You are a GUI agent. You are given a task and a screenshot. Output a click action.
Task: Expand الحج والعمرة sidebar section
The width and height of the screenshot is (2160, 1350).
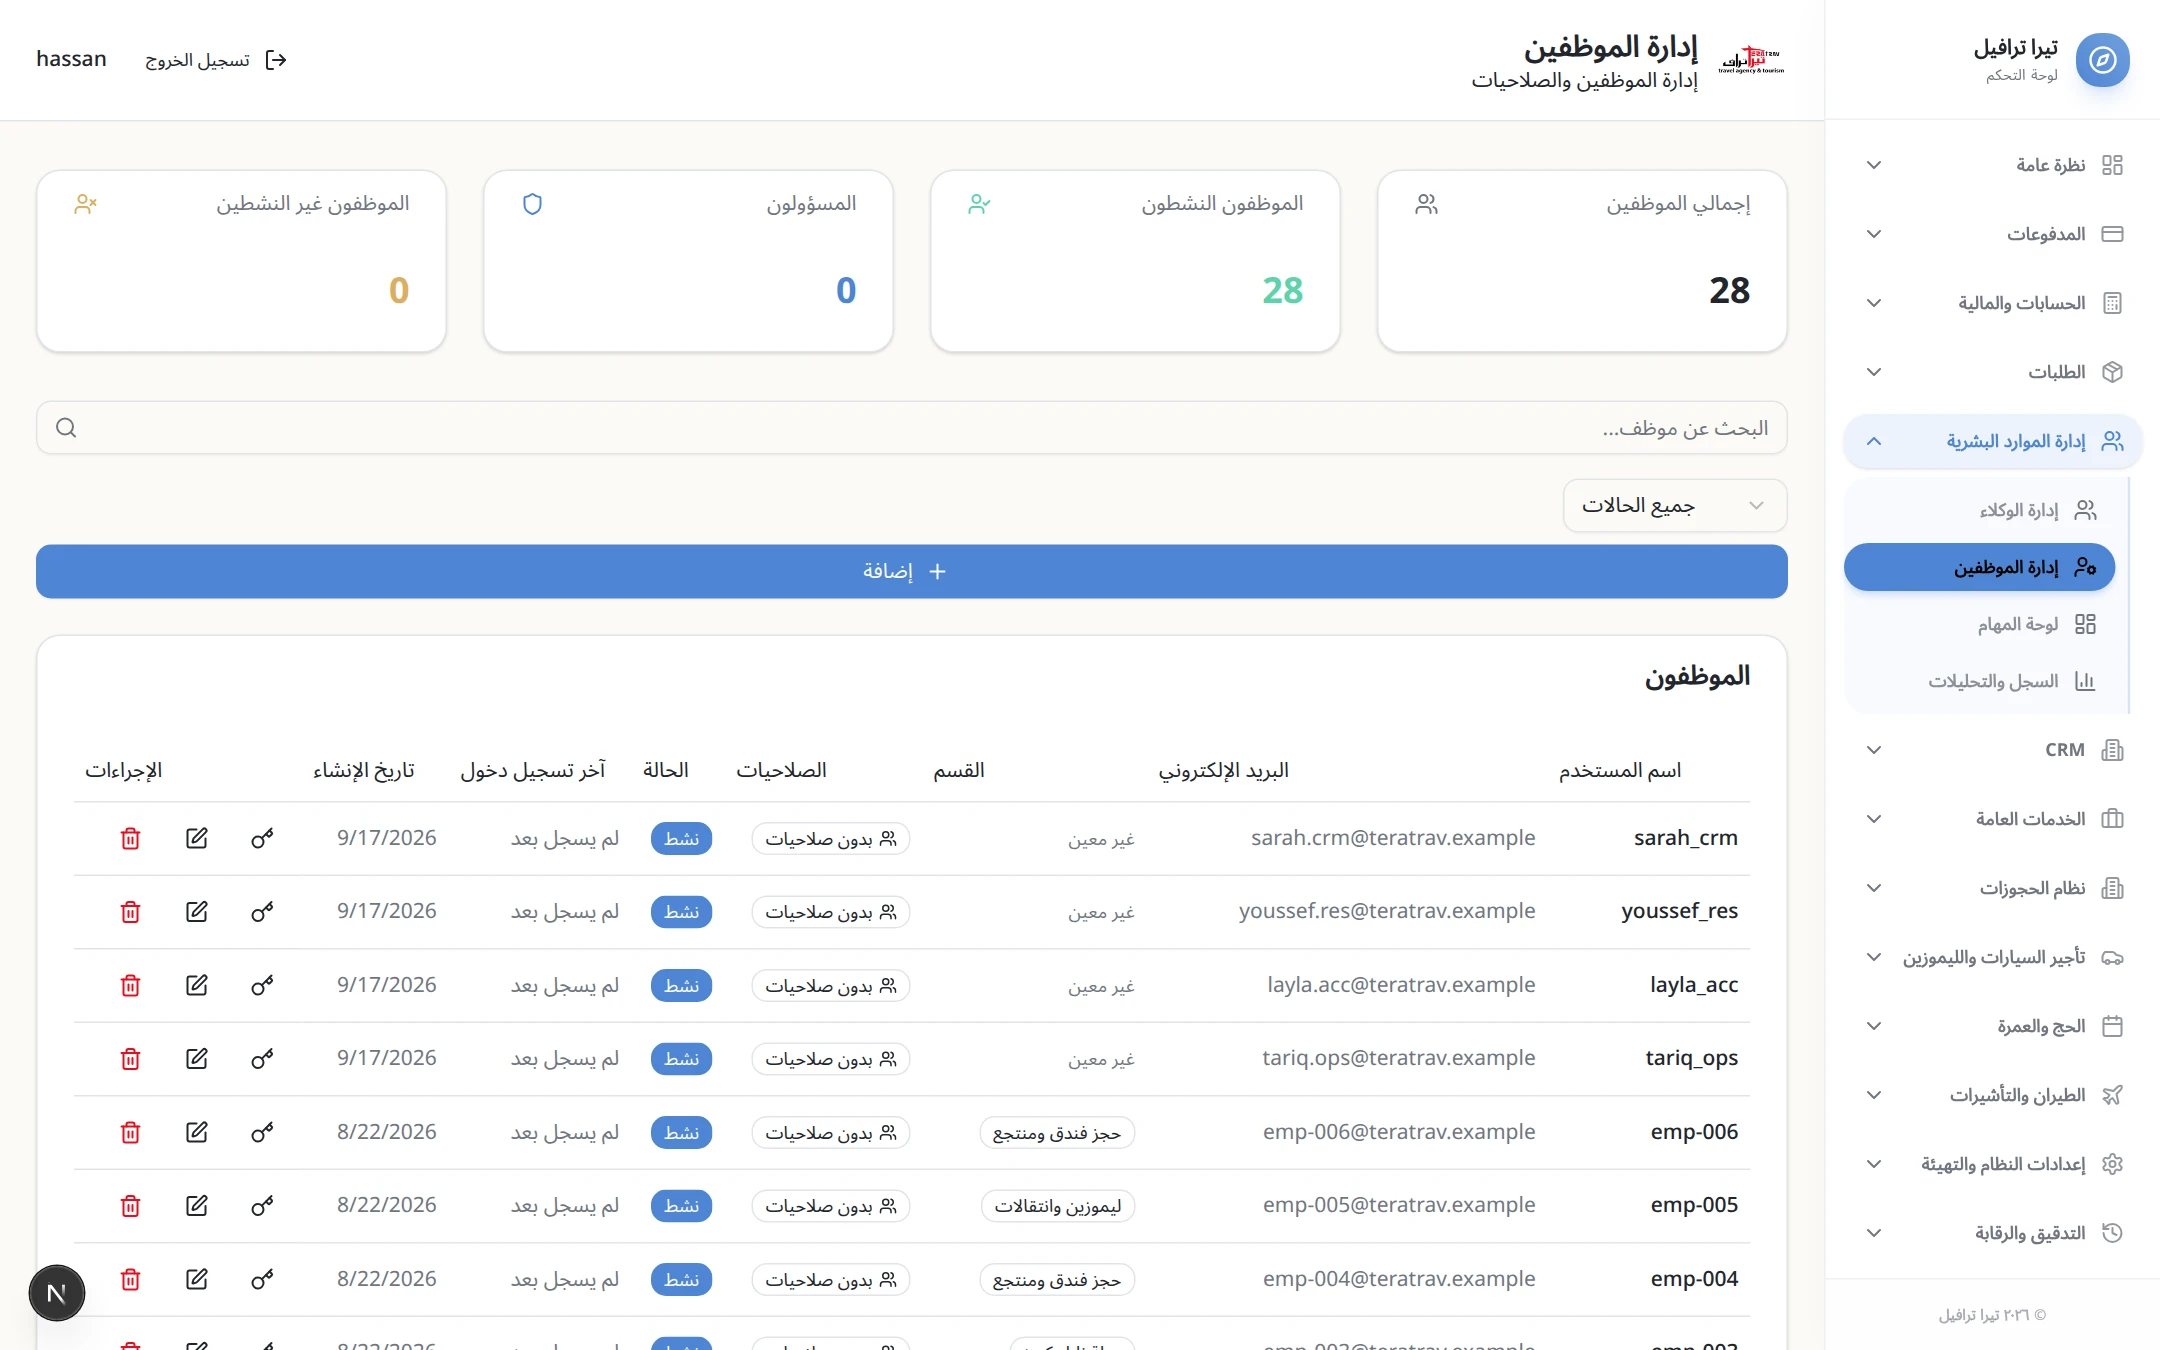tap(1992, 1026)
